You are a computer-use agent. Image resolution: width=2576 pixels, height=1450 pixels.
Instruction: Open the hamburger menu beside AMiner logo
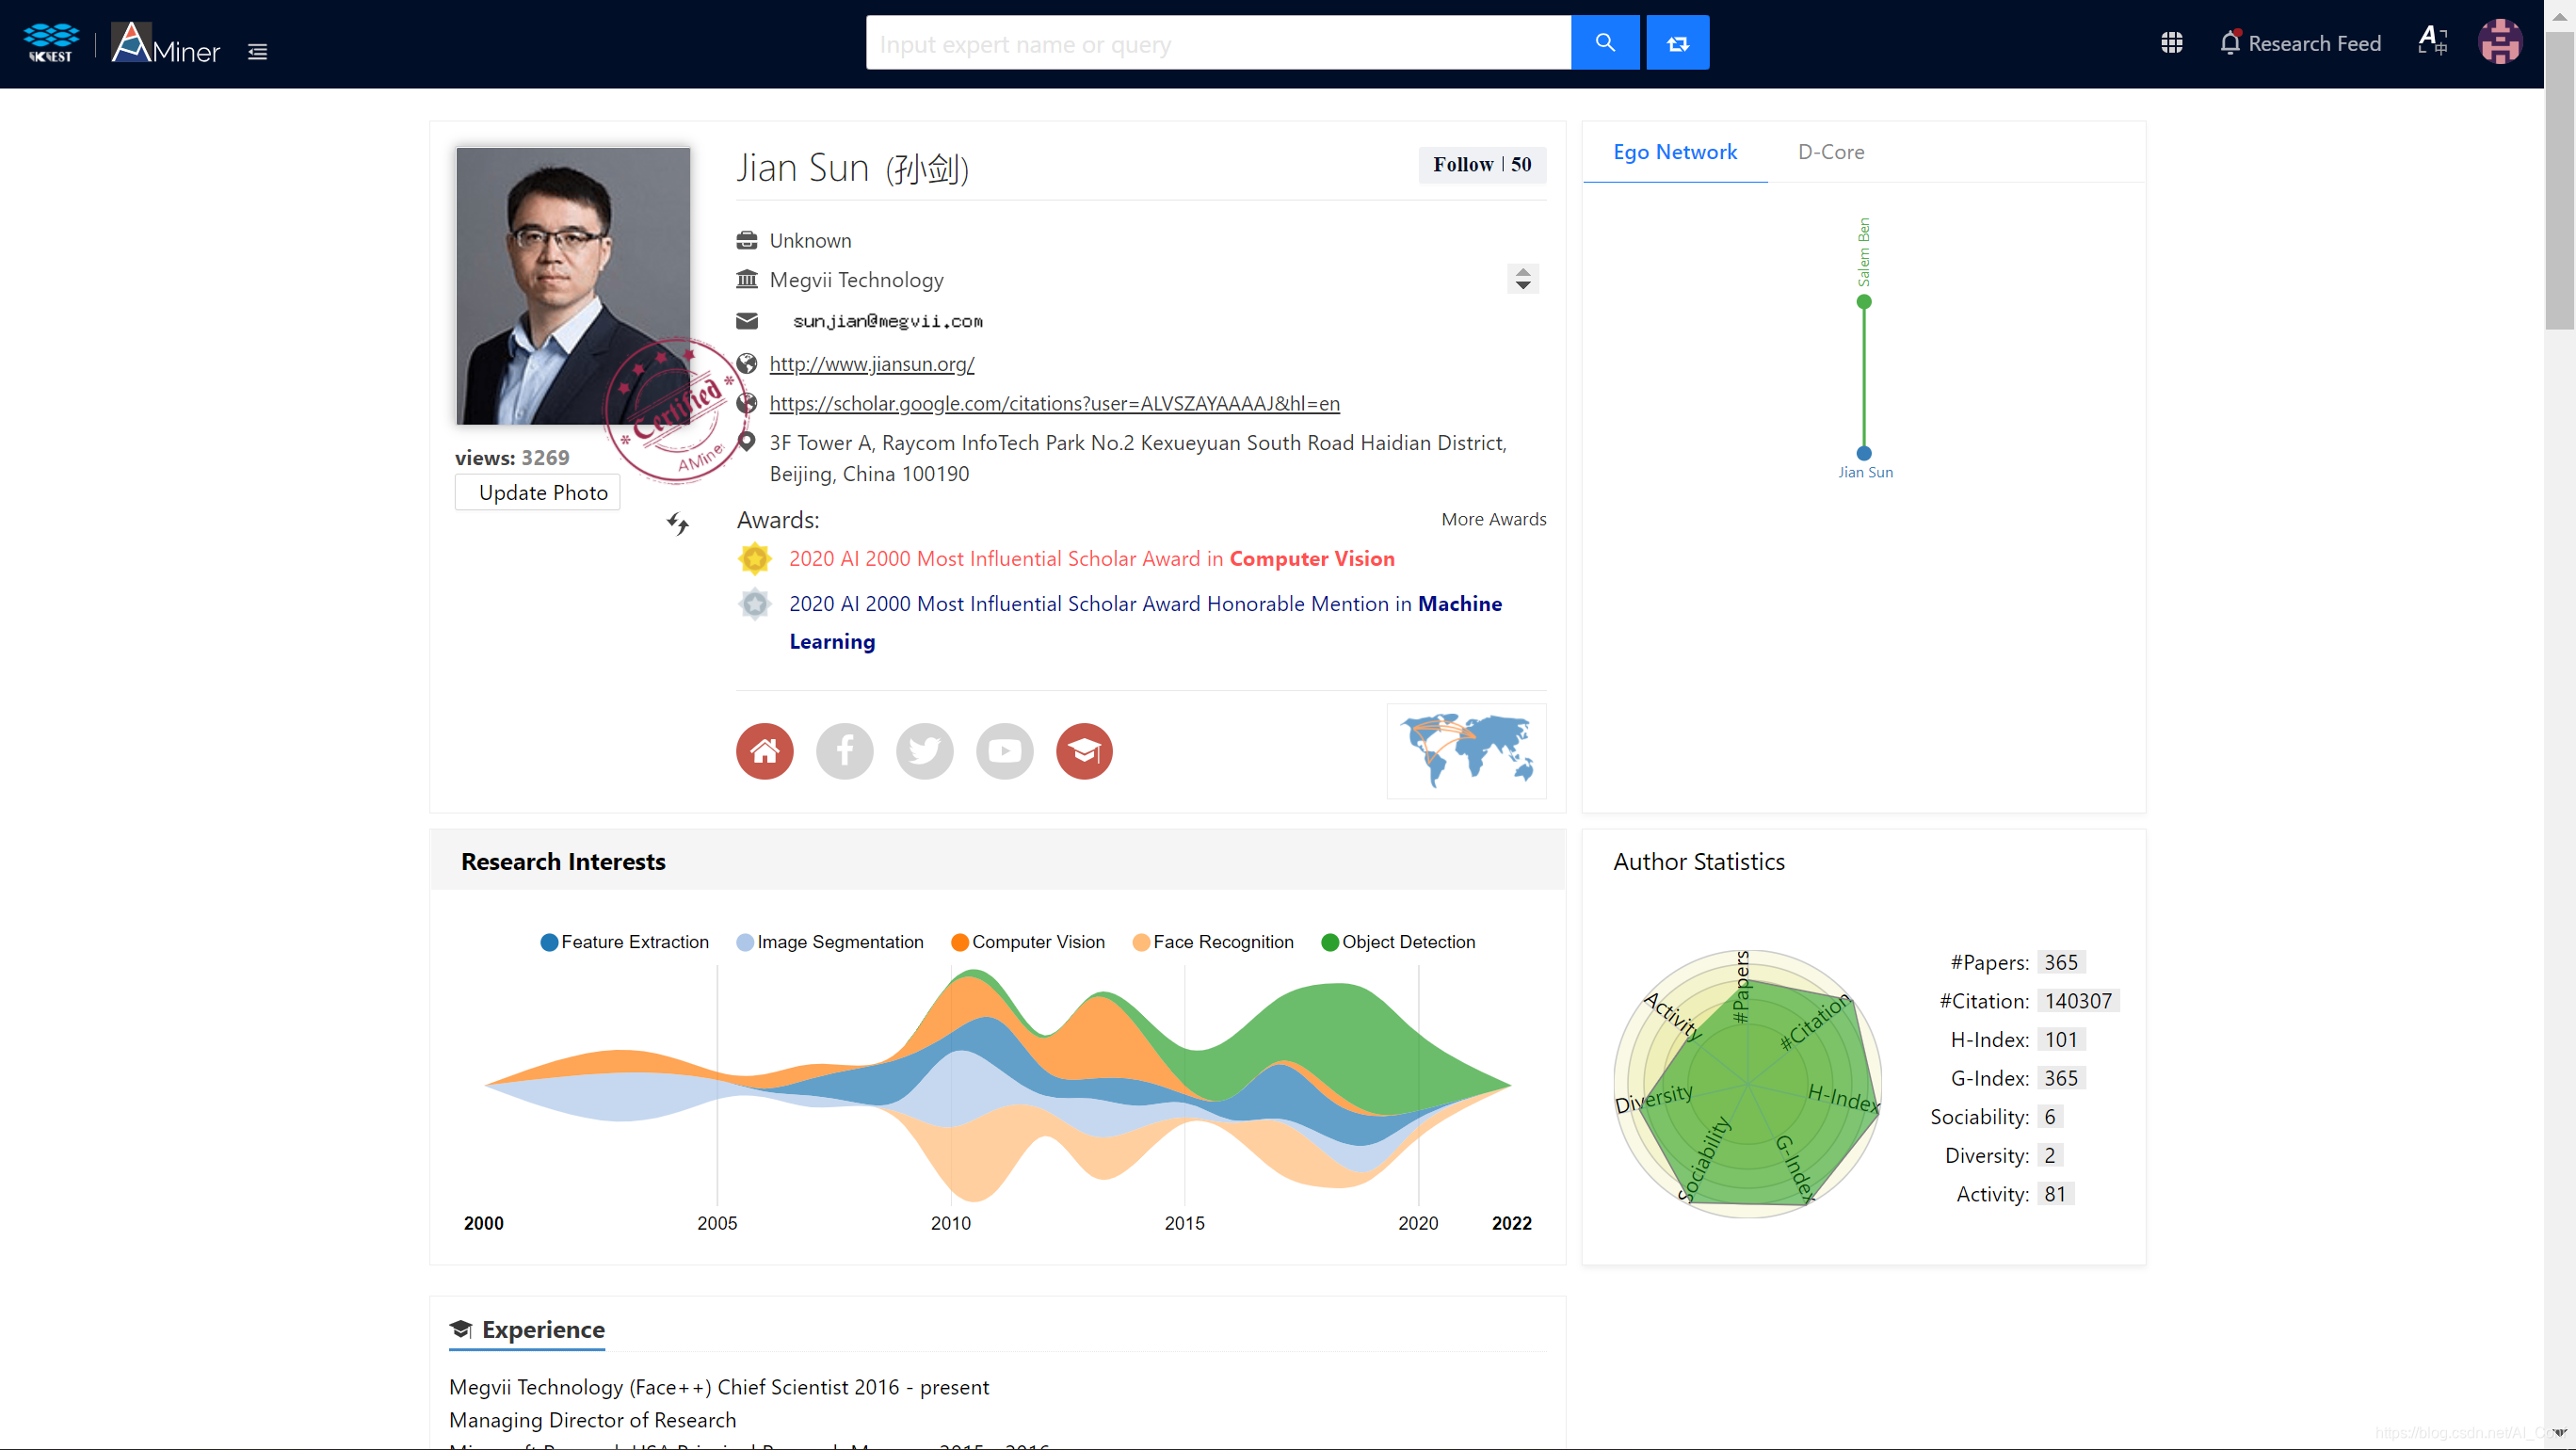tap(257, 52)
